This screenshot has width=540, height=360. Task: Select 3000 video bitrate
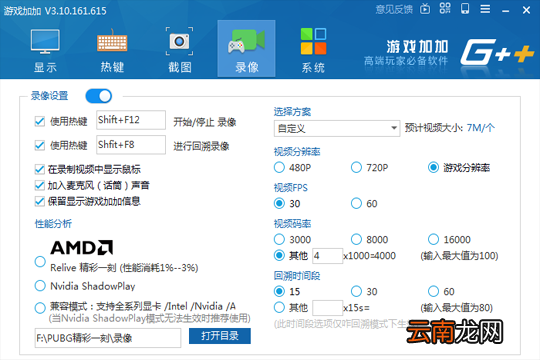(279, 239)
